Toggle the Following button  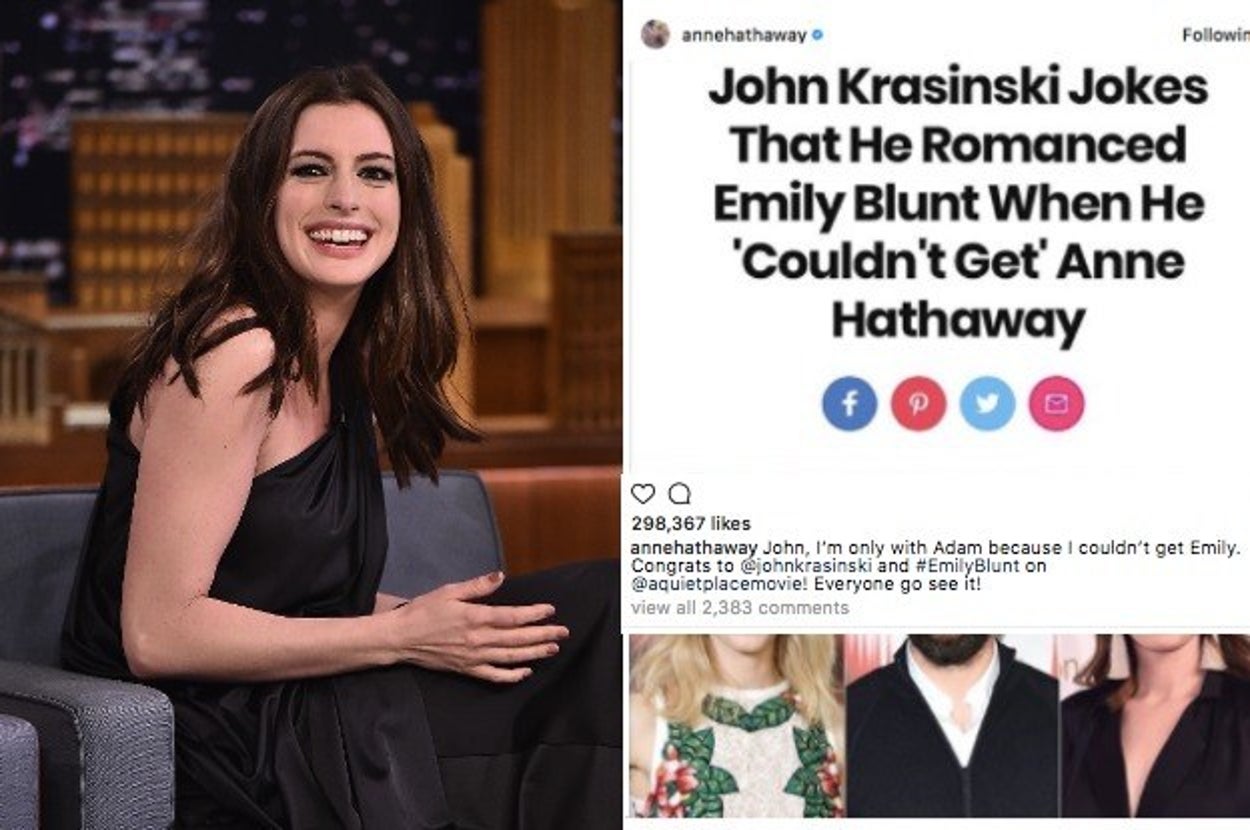tap(1215, 35)
